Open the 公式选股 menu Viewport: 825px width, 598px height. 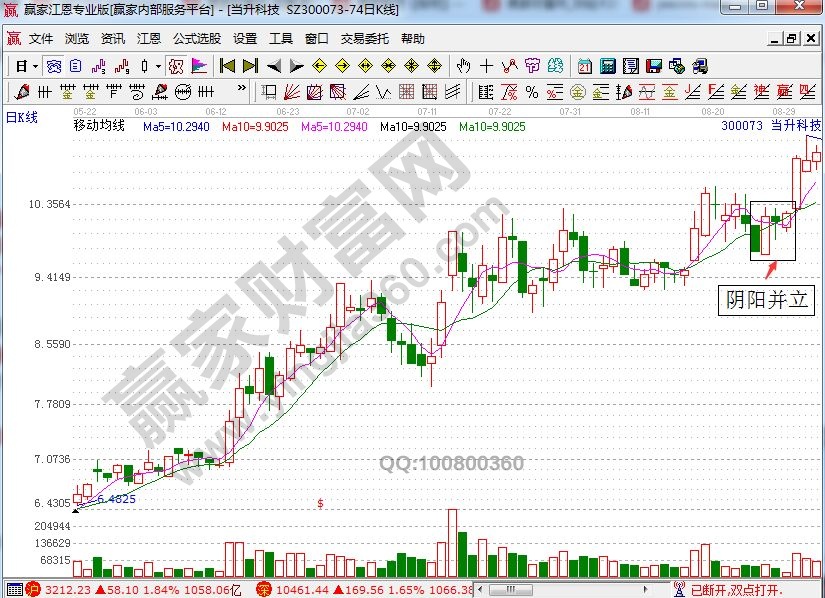[196, 39]
